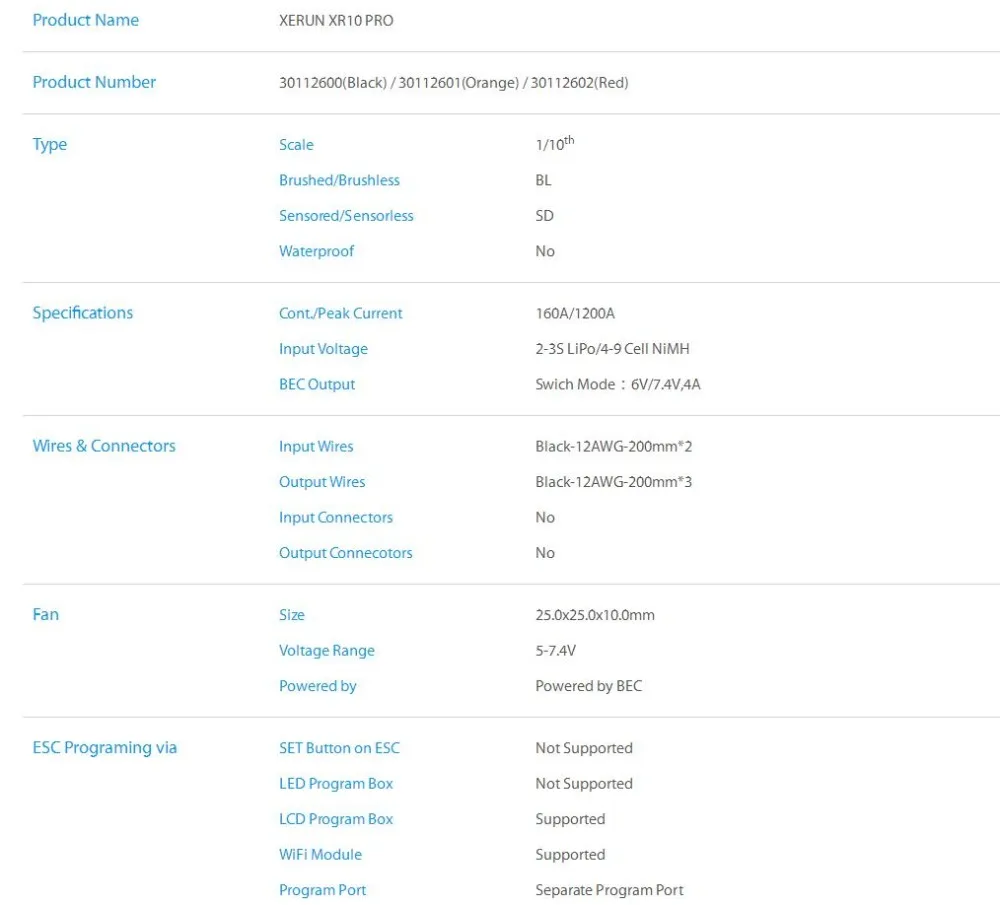Click the Specifications section heading
Image resolution: width=1000 pixels, height=905 pixels.
click(83, 313)
